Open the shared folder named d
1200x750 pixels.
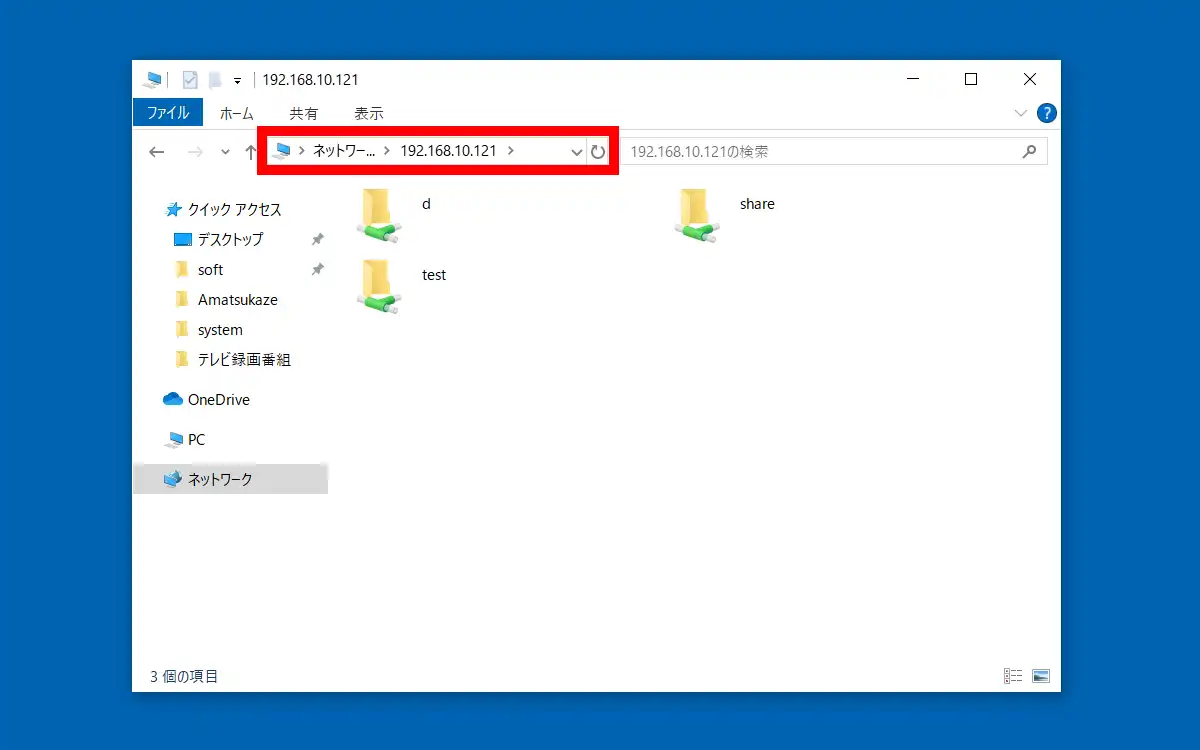(x=380, y=214)
